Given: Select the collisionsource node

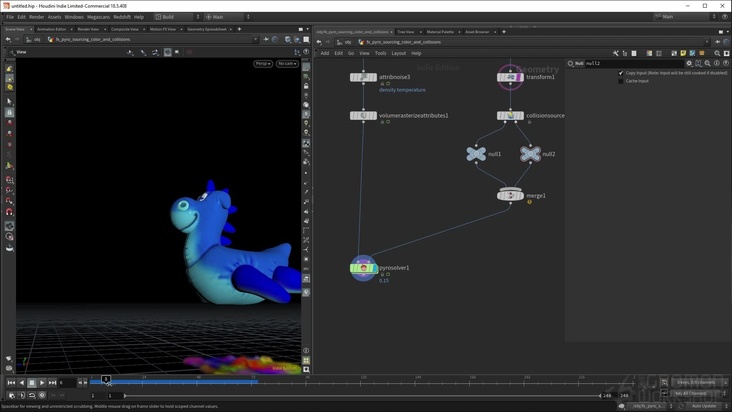Looking at the screenshot, I should tap(510, 115).
